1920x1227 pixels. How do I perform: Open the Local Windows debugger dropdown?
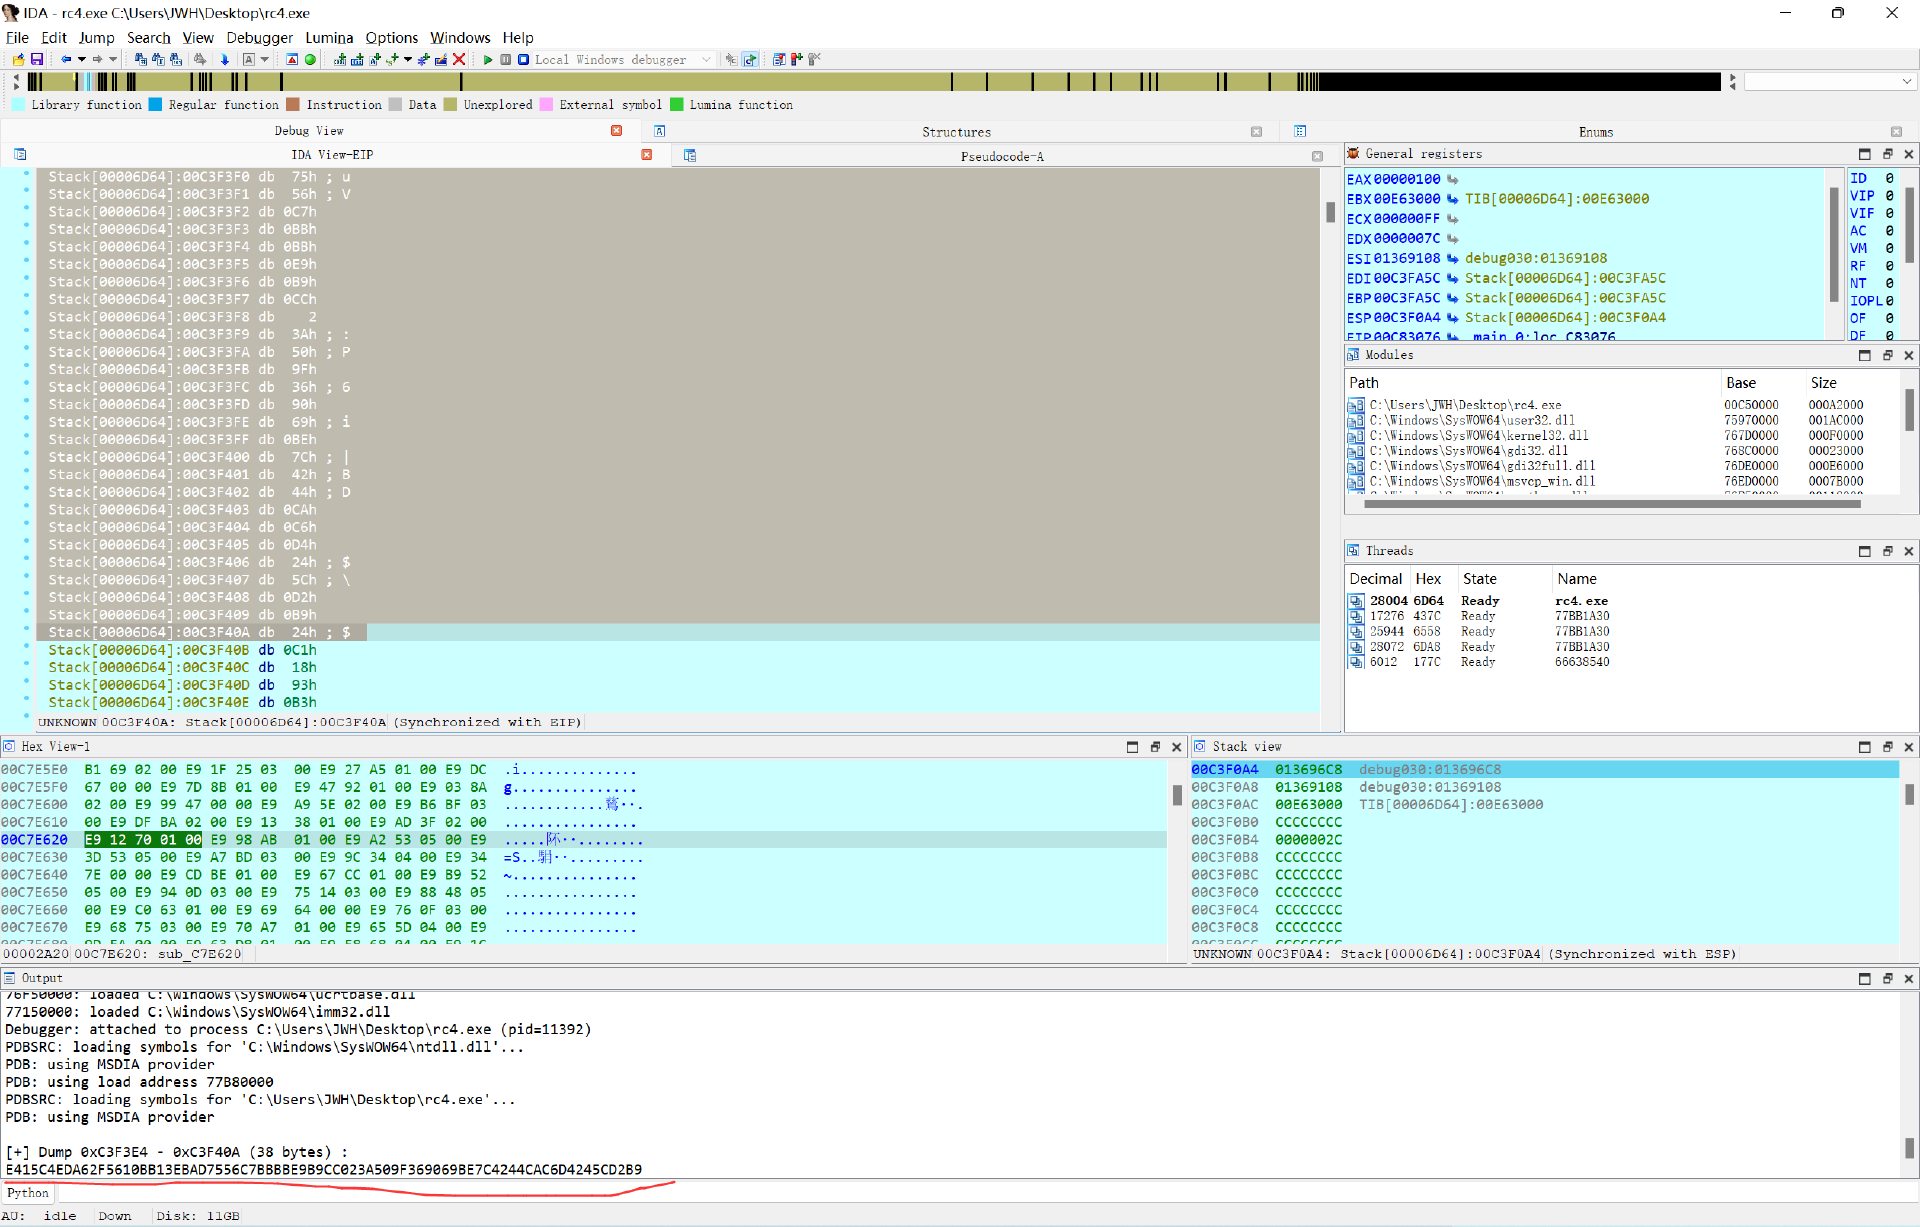(x=706, y=60)
